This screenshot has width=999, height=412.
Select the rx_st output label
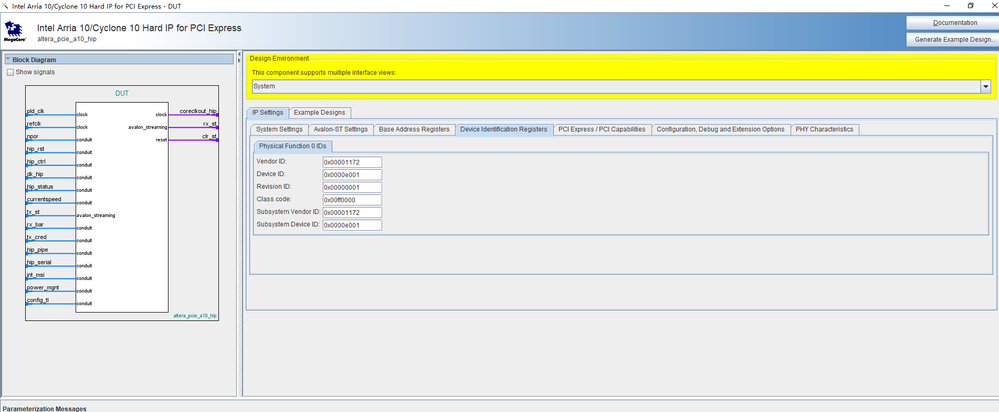coord(210,124)
